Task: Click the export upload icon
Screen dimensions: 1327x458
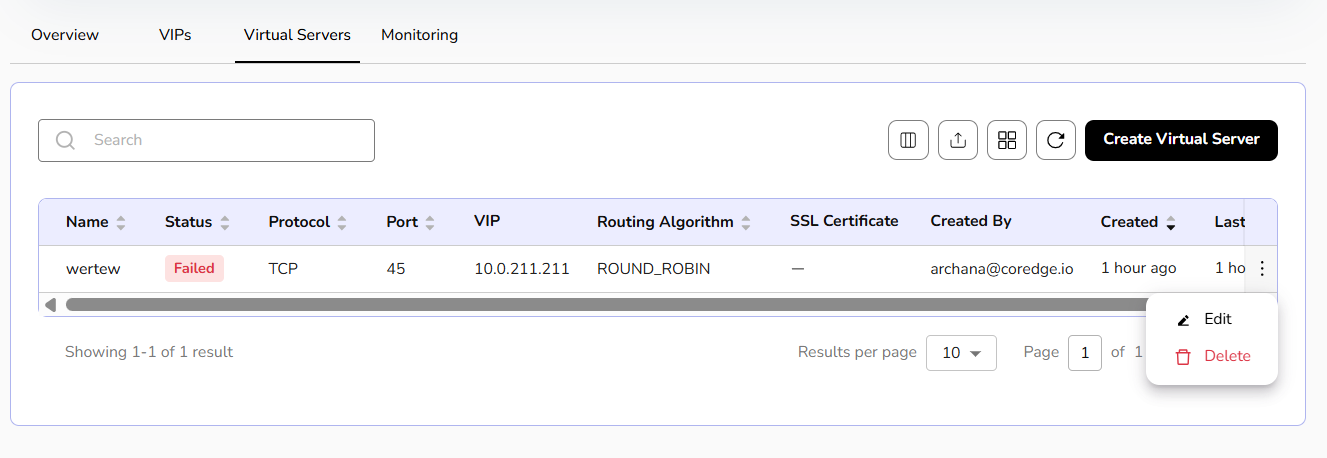Action: [x=957, y=140]
